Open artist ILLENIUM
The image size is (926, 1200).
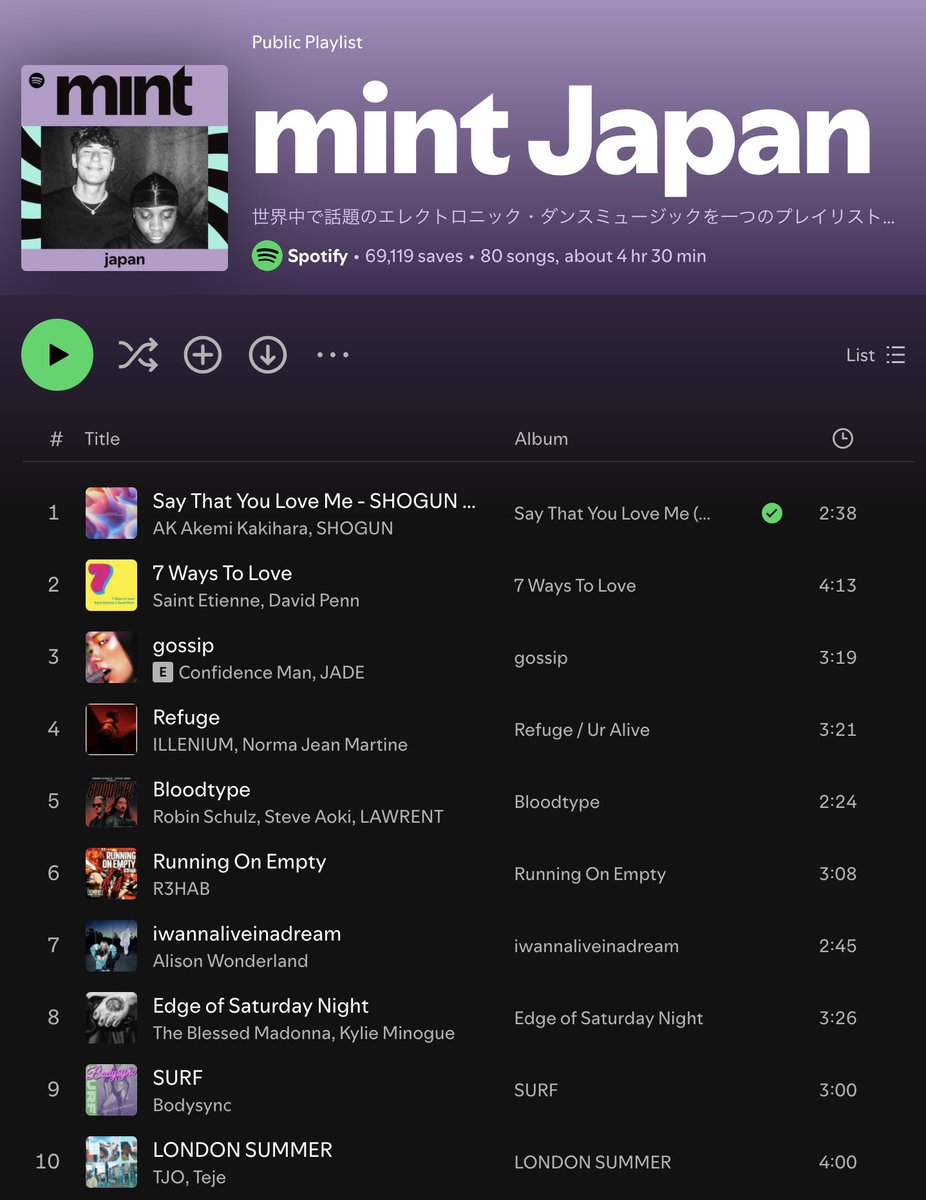pos(193,744)
